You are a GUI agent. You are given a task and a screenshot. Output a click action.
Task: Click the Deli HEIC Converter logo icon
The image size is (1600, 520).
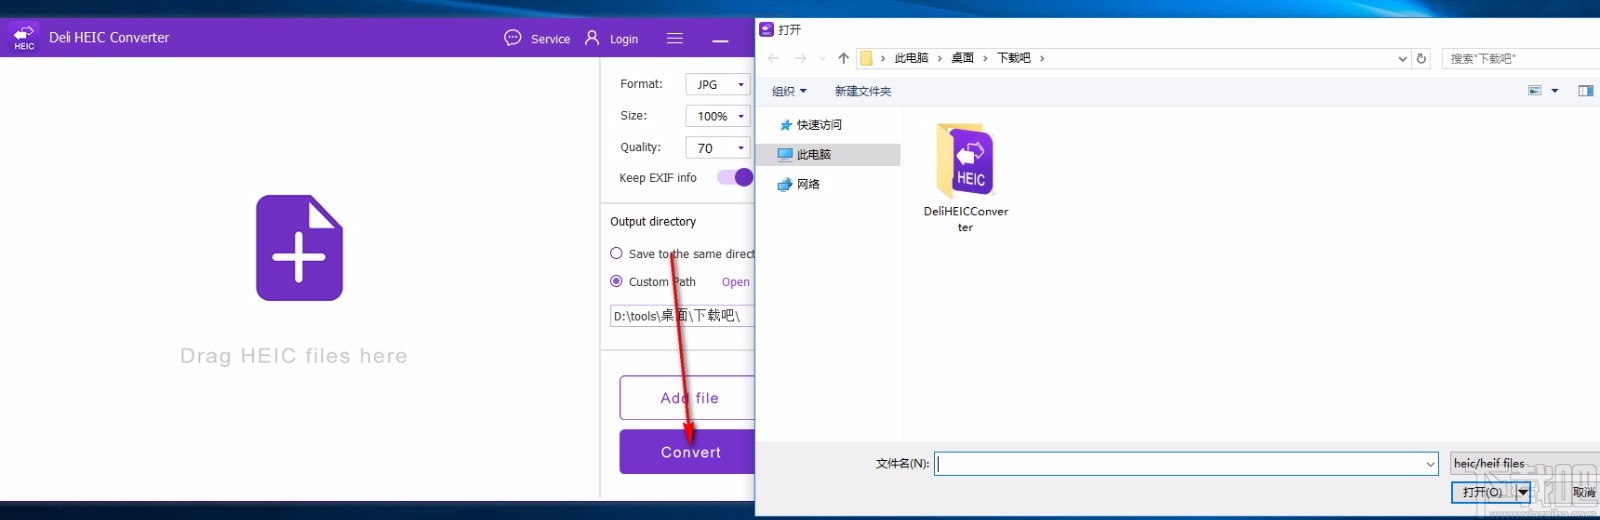point(24,37)
